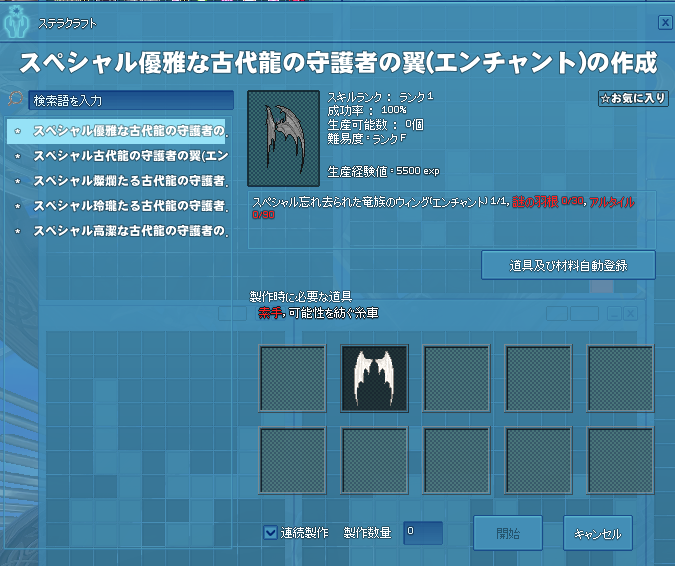Click the キャンセル cancel button
Viewport: 675px width, 566px height.
tap(598, 534)
